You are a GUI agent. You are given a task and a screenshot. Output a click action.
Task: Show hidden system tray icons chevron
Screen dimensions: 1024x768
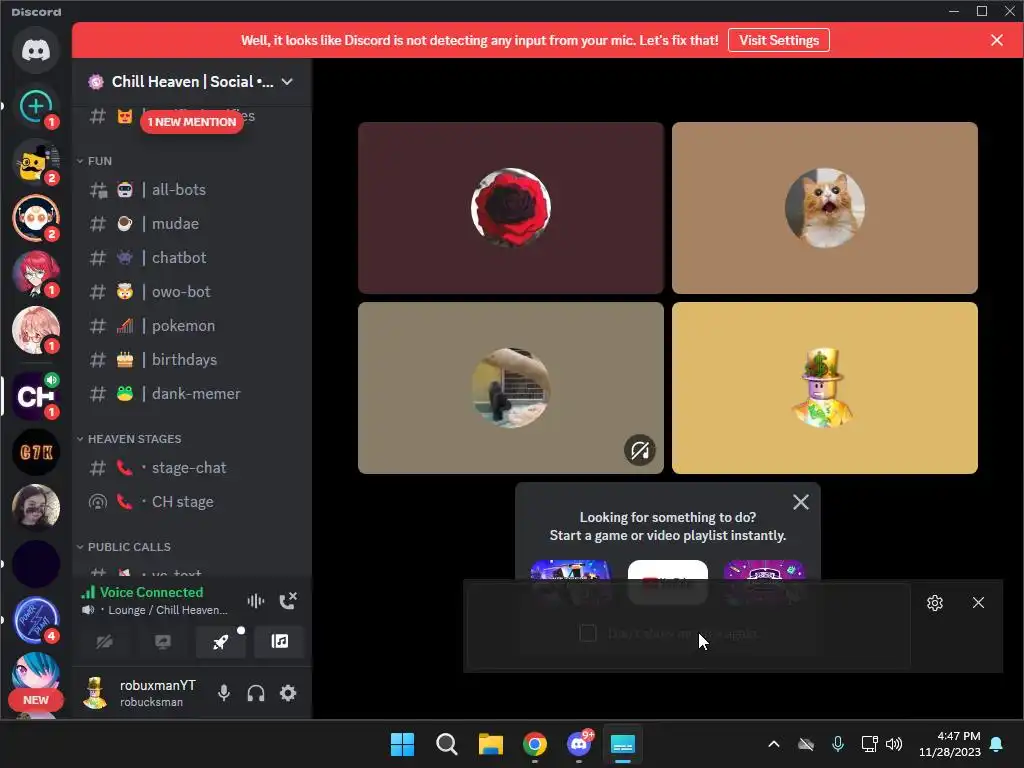click(774, 744)
